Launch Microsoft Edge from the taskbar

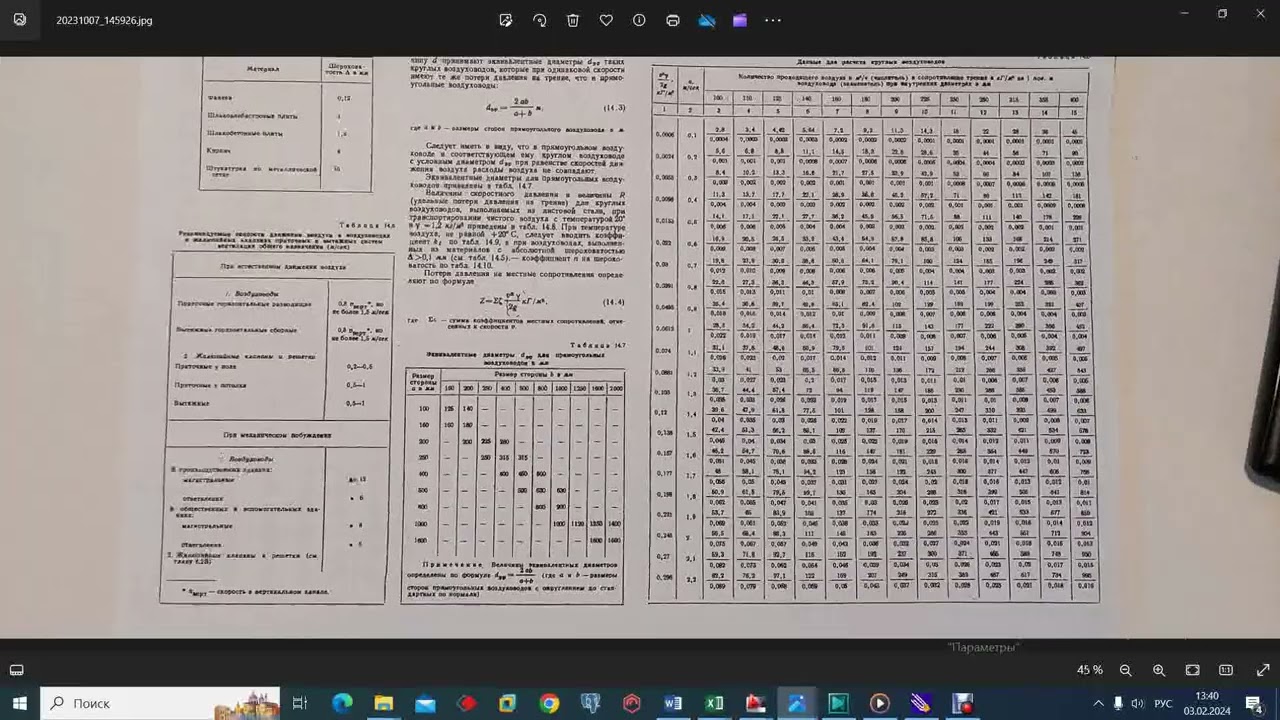[342, 703]
